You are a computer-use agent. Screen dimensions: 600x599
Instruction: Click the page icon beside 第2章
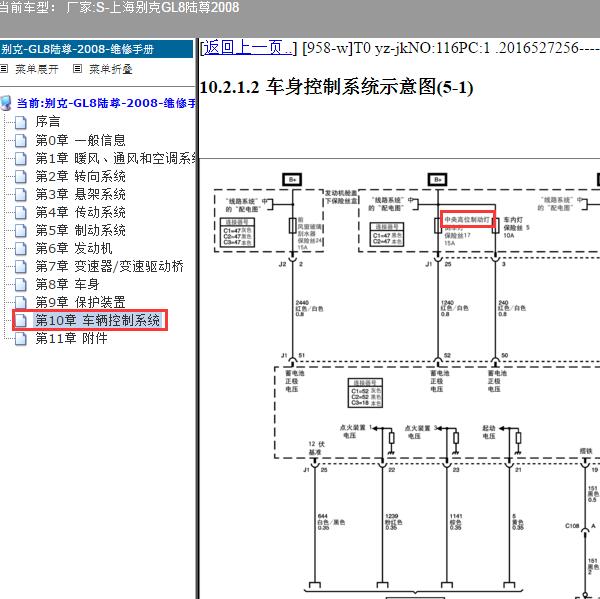pos(21,176)
